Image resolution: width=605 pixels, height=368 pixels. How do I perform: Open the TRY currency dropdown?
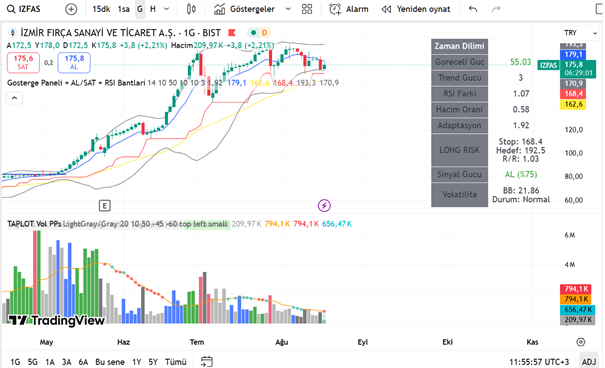point(581,33)
